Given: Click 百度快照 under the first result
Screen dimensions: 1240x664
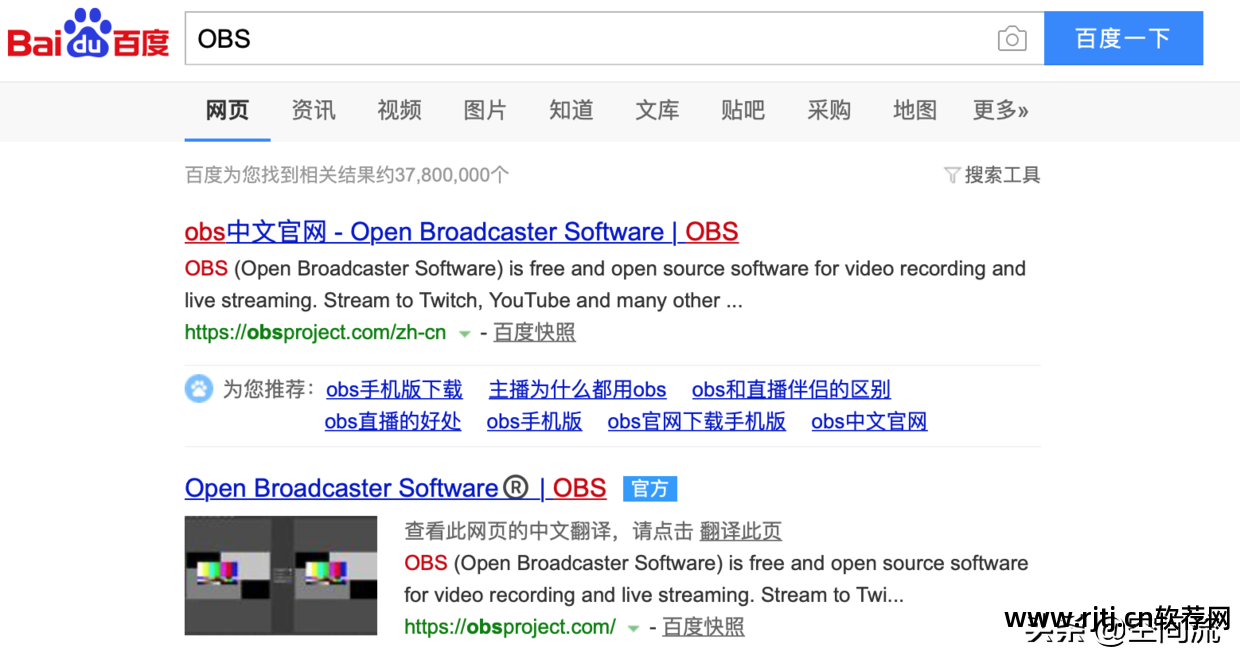Looking at the screenshot, I should click(x=534, y=332).
